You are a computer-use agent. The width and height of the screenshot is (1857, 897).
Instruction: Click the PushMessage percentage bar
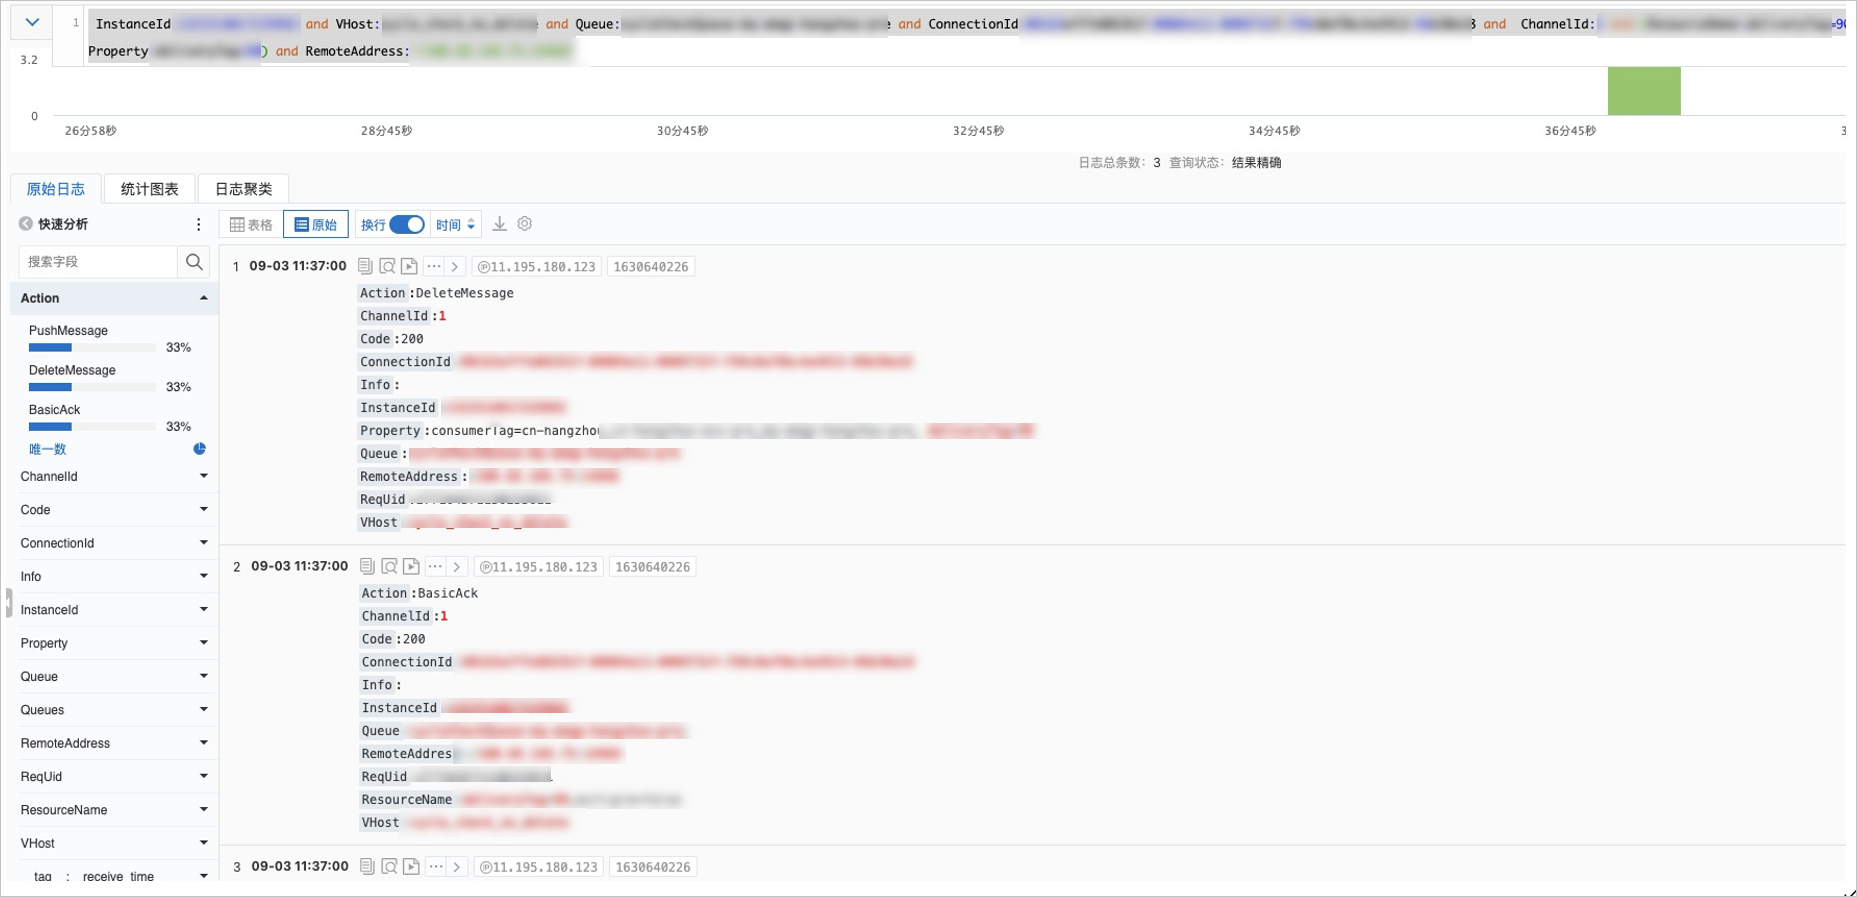click(92, 348)
